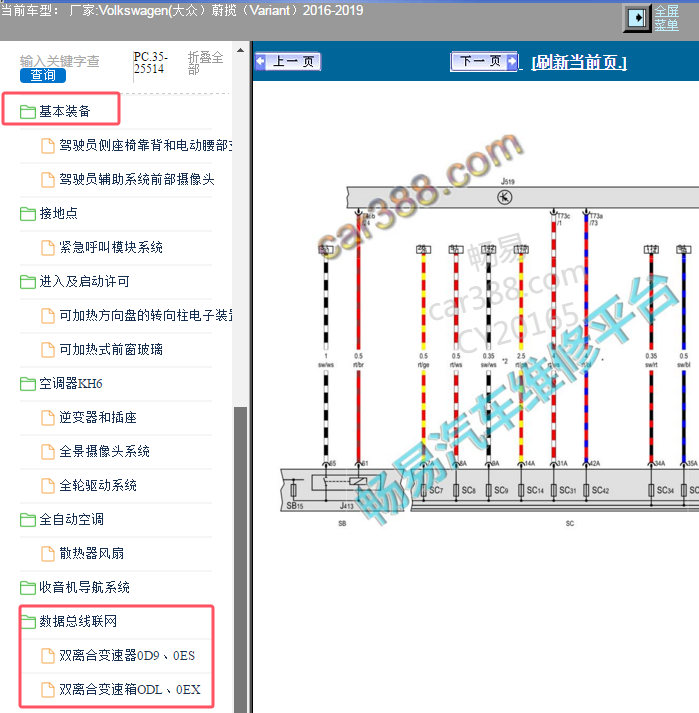Click the J519 component label in diagram
This screenshot has height=713, width=699.
[508, 181]
